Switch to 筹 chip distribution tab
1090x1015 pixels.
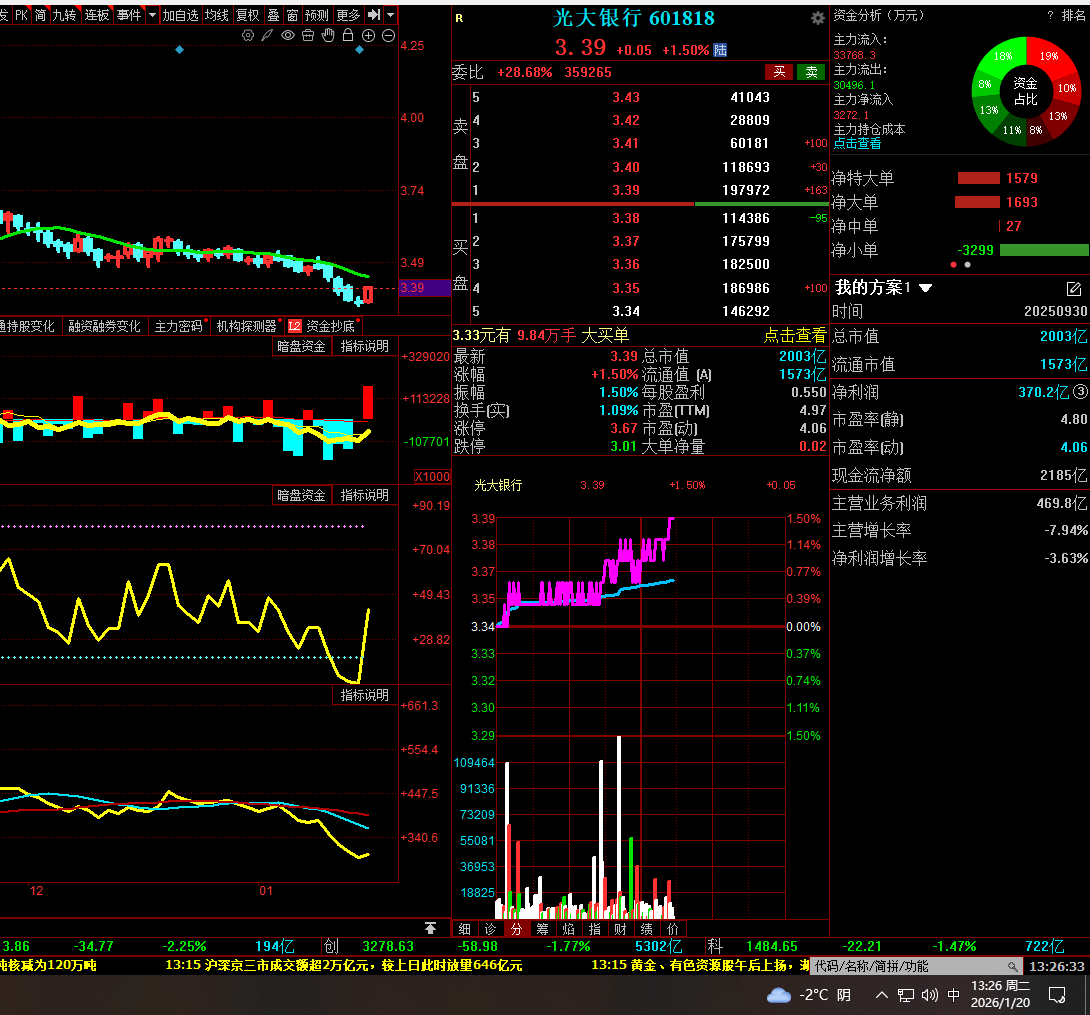click(542, 929)
